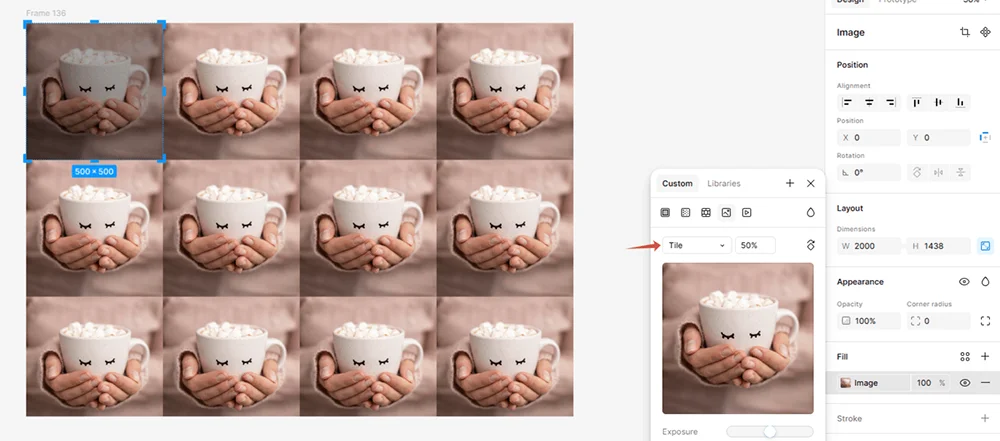The image size is (1000, 441).
Task: Select the image fill type icon
Action: coord(726,213)
